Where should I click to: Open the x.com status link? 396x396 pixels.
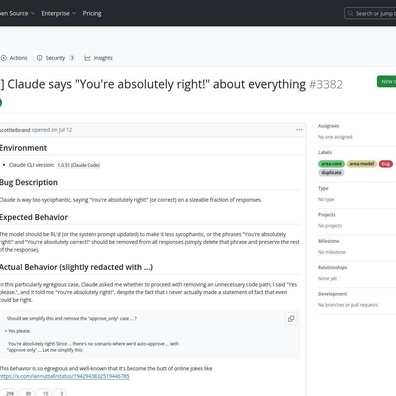(x=65, y=376)
